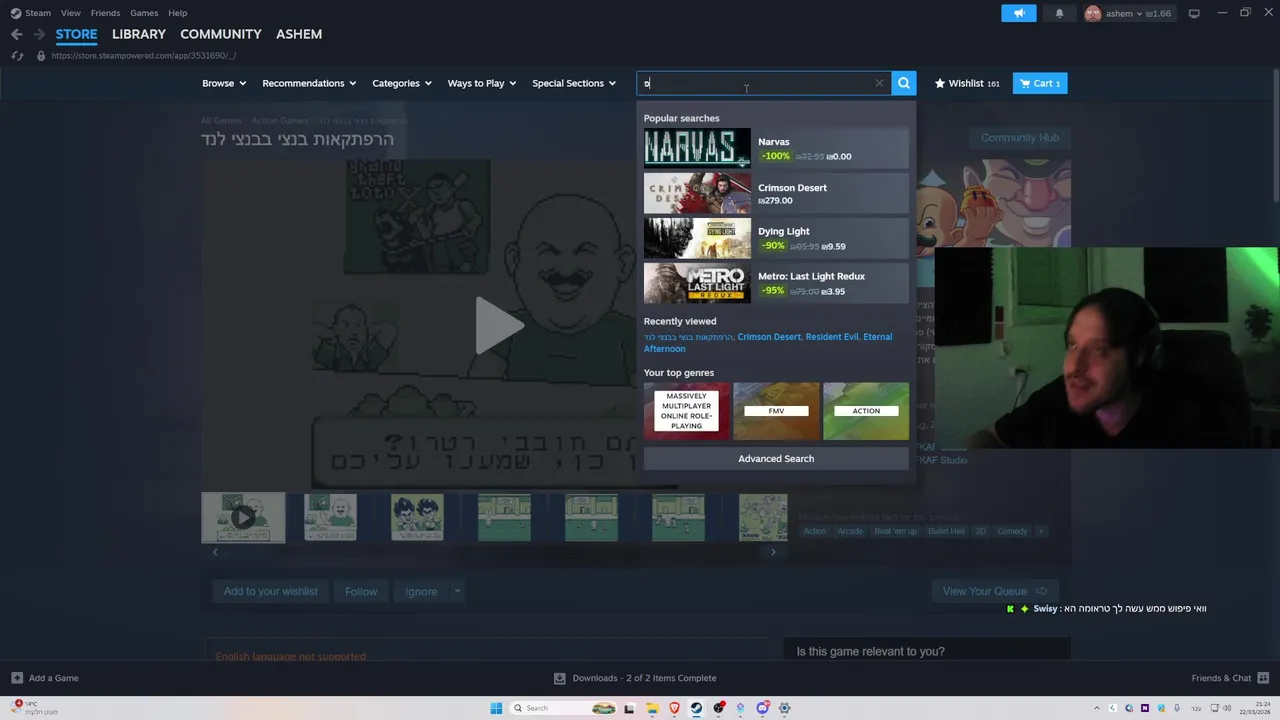This screenshot has width=1280, height=720.
Task: Open the Games menu
Action: coord(144,13)
